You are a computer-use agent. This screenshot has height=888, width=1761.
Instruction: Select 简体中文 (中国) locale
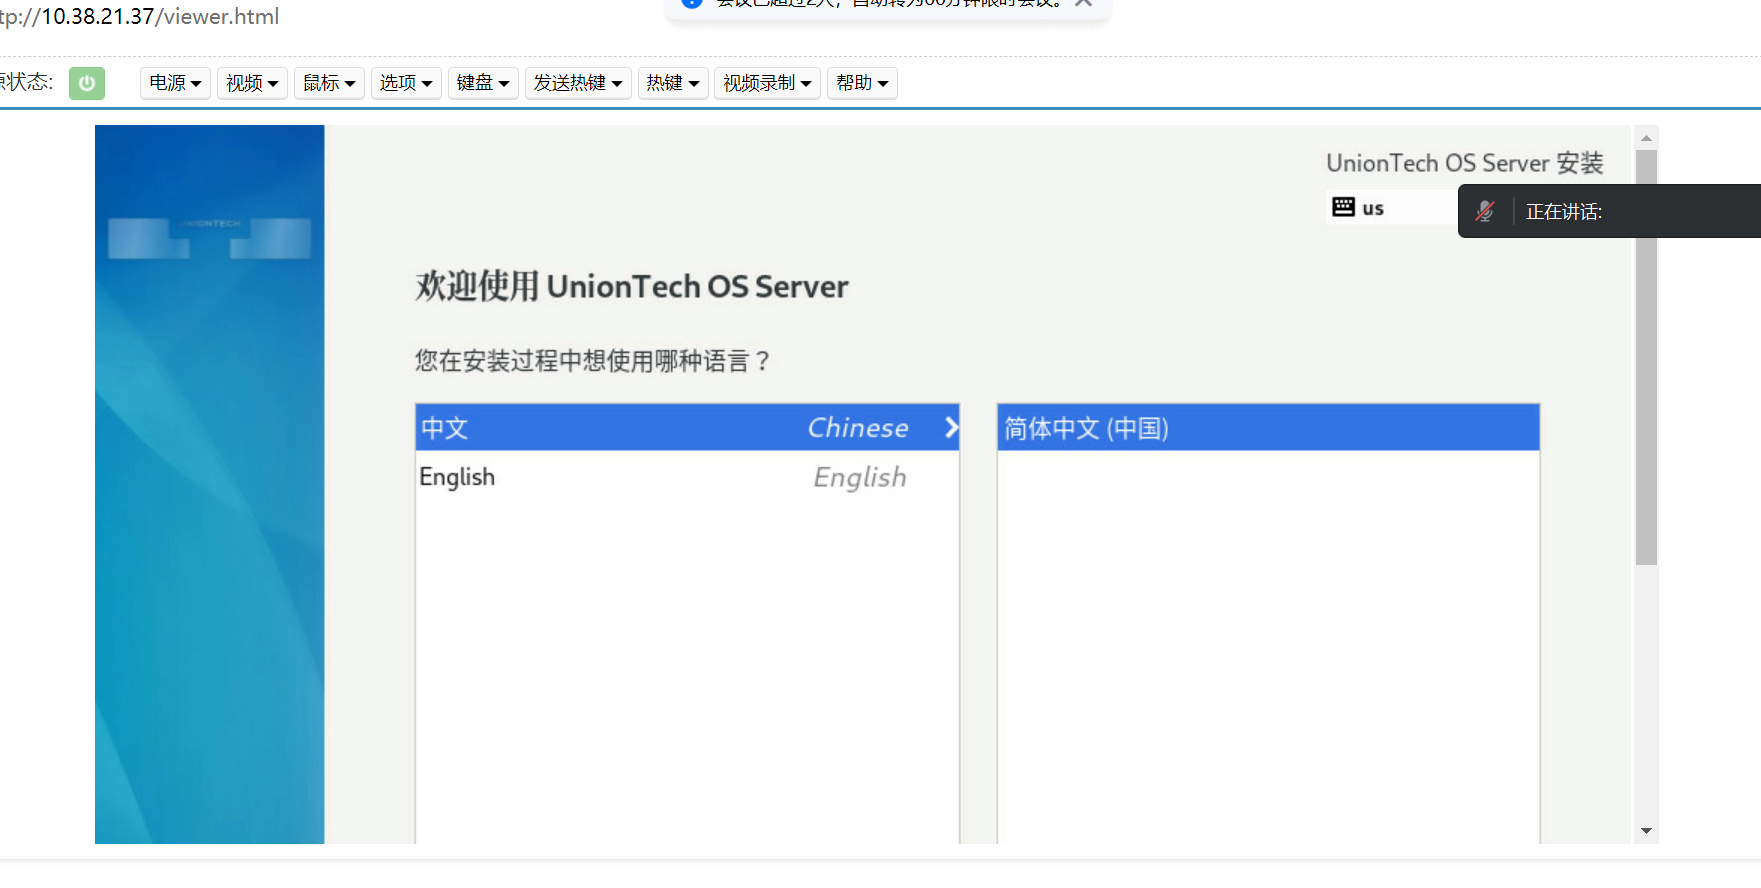pos(1268,428)
